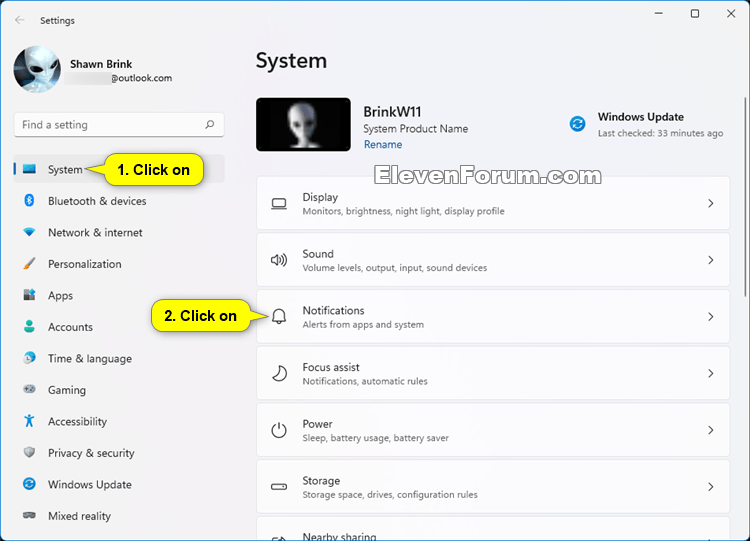The height and width of the screenshot is (541, 750).
Task: Click the BrinkW11 desktop wallpaper thumbnail
Action: [x=303, y=124]
